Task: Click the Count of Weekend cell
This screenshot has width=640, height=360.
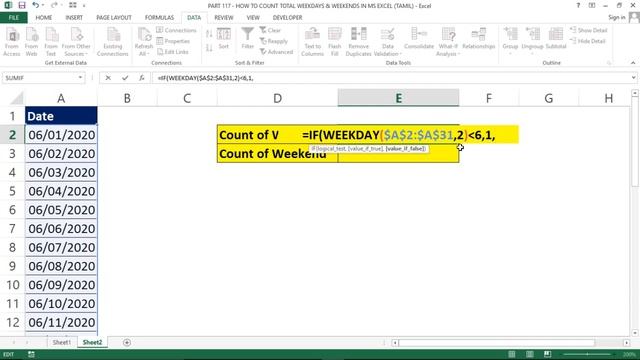Action: (277, 153)
